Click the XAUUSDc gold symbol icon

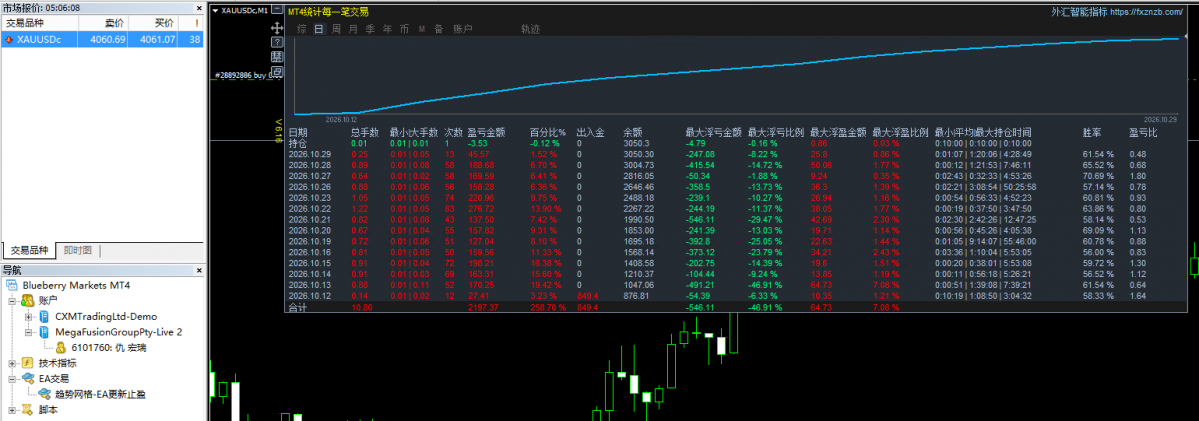coord(9,39)
